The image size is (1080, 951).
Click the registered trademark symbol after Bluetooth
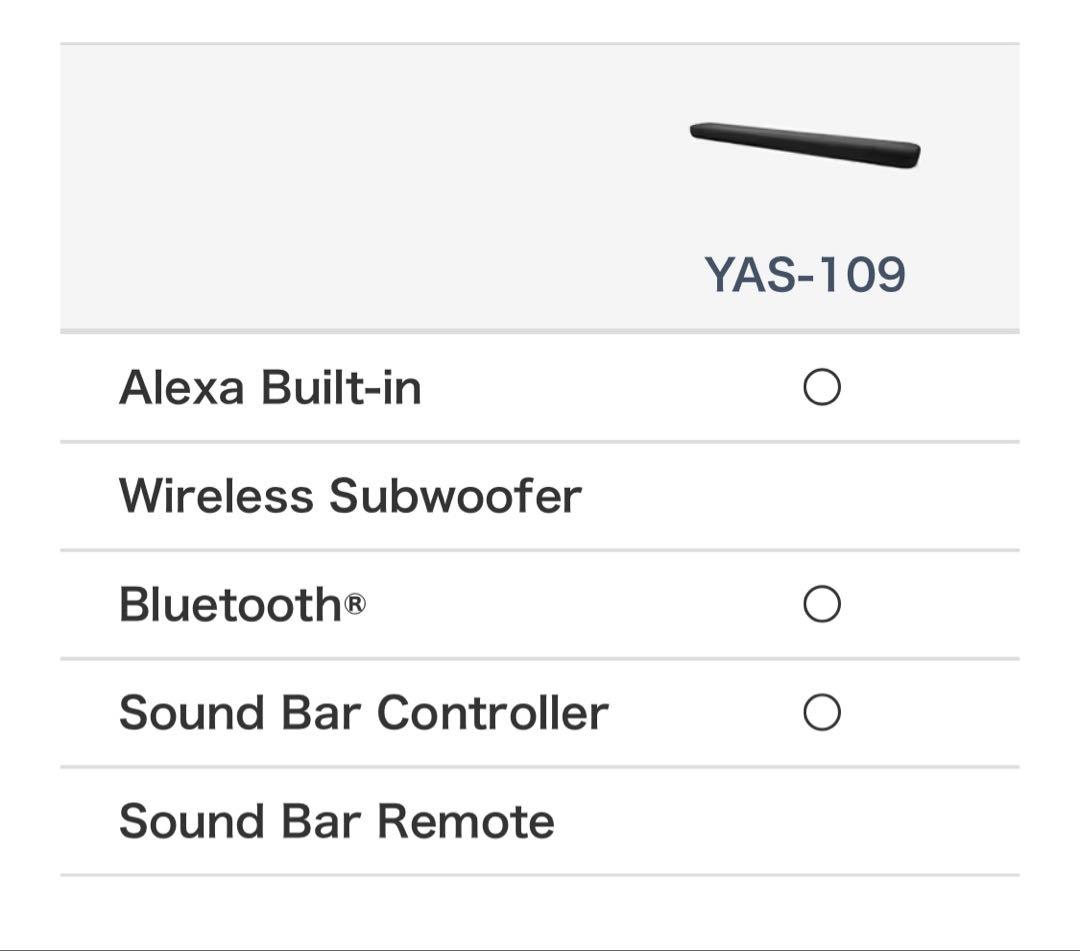coord(355,605)
